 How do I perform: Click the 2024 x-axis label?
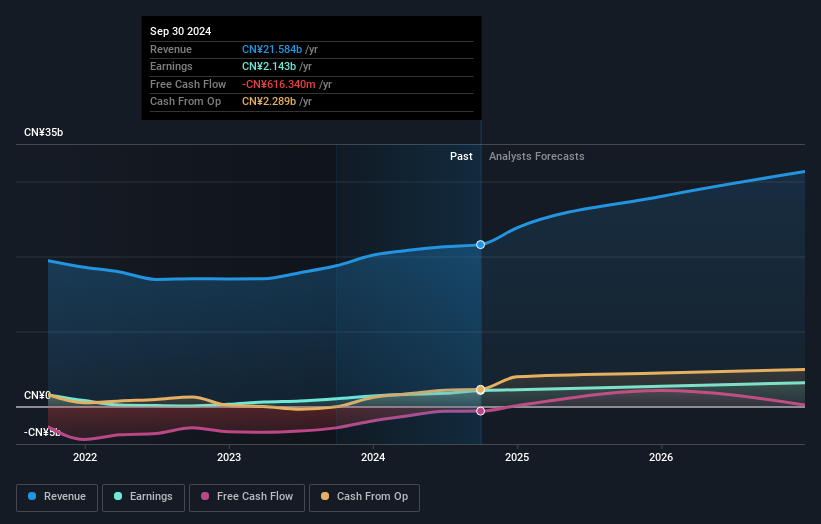coord(373,457)
